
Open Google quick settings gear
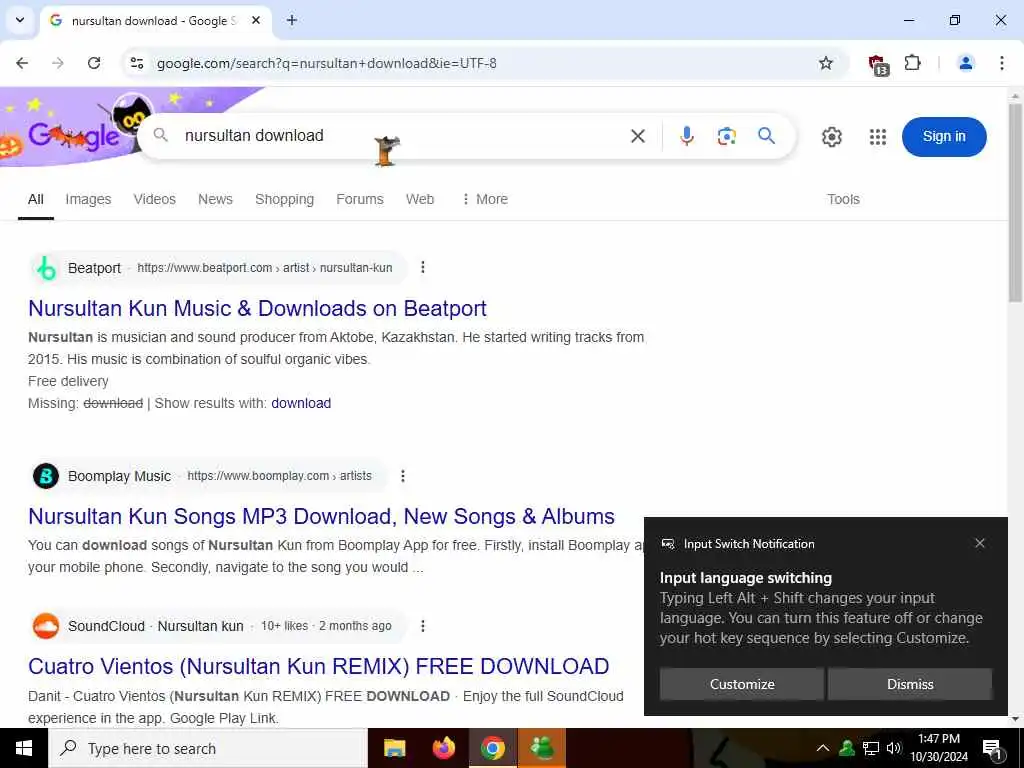tap(831, 136)
